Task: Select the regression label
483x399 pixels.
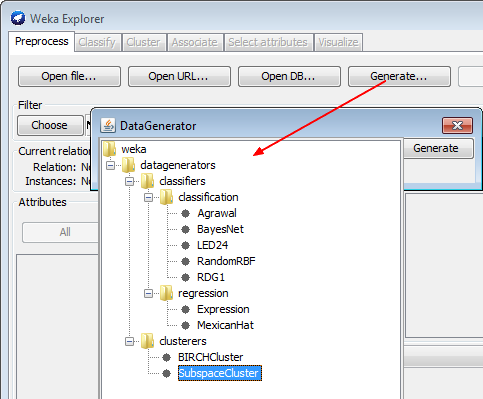Action: 203,293
